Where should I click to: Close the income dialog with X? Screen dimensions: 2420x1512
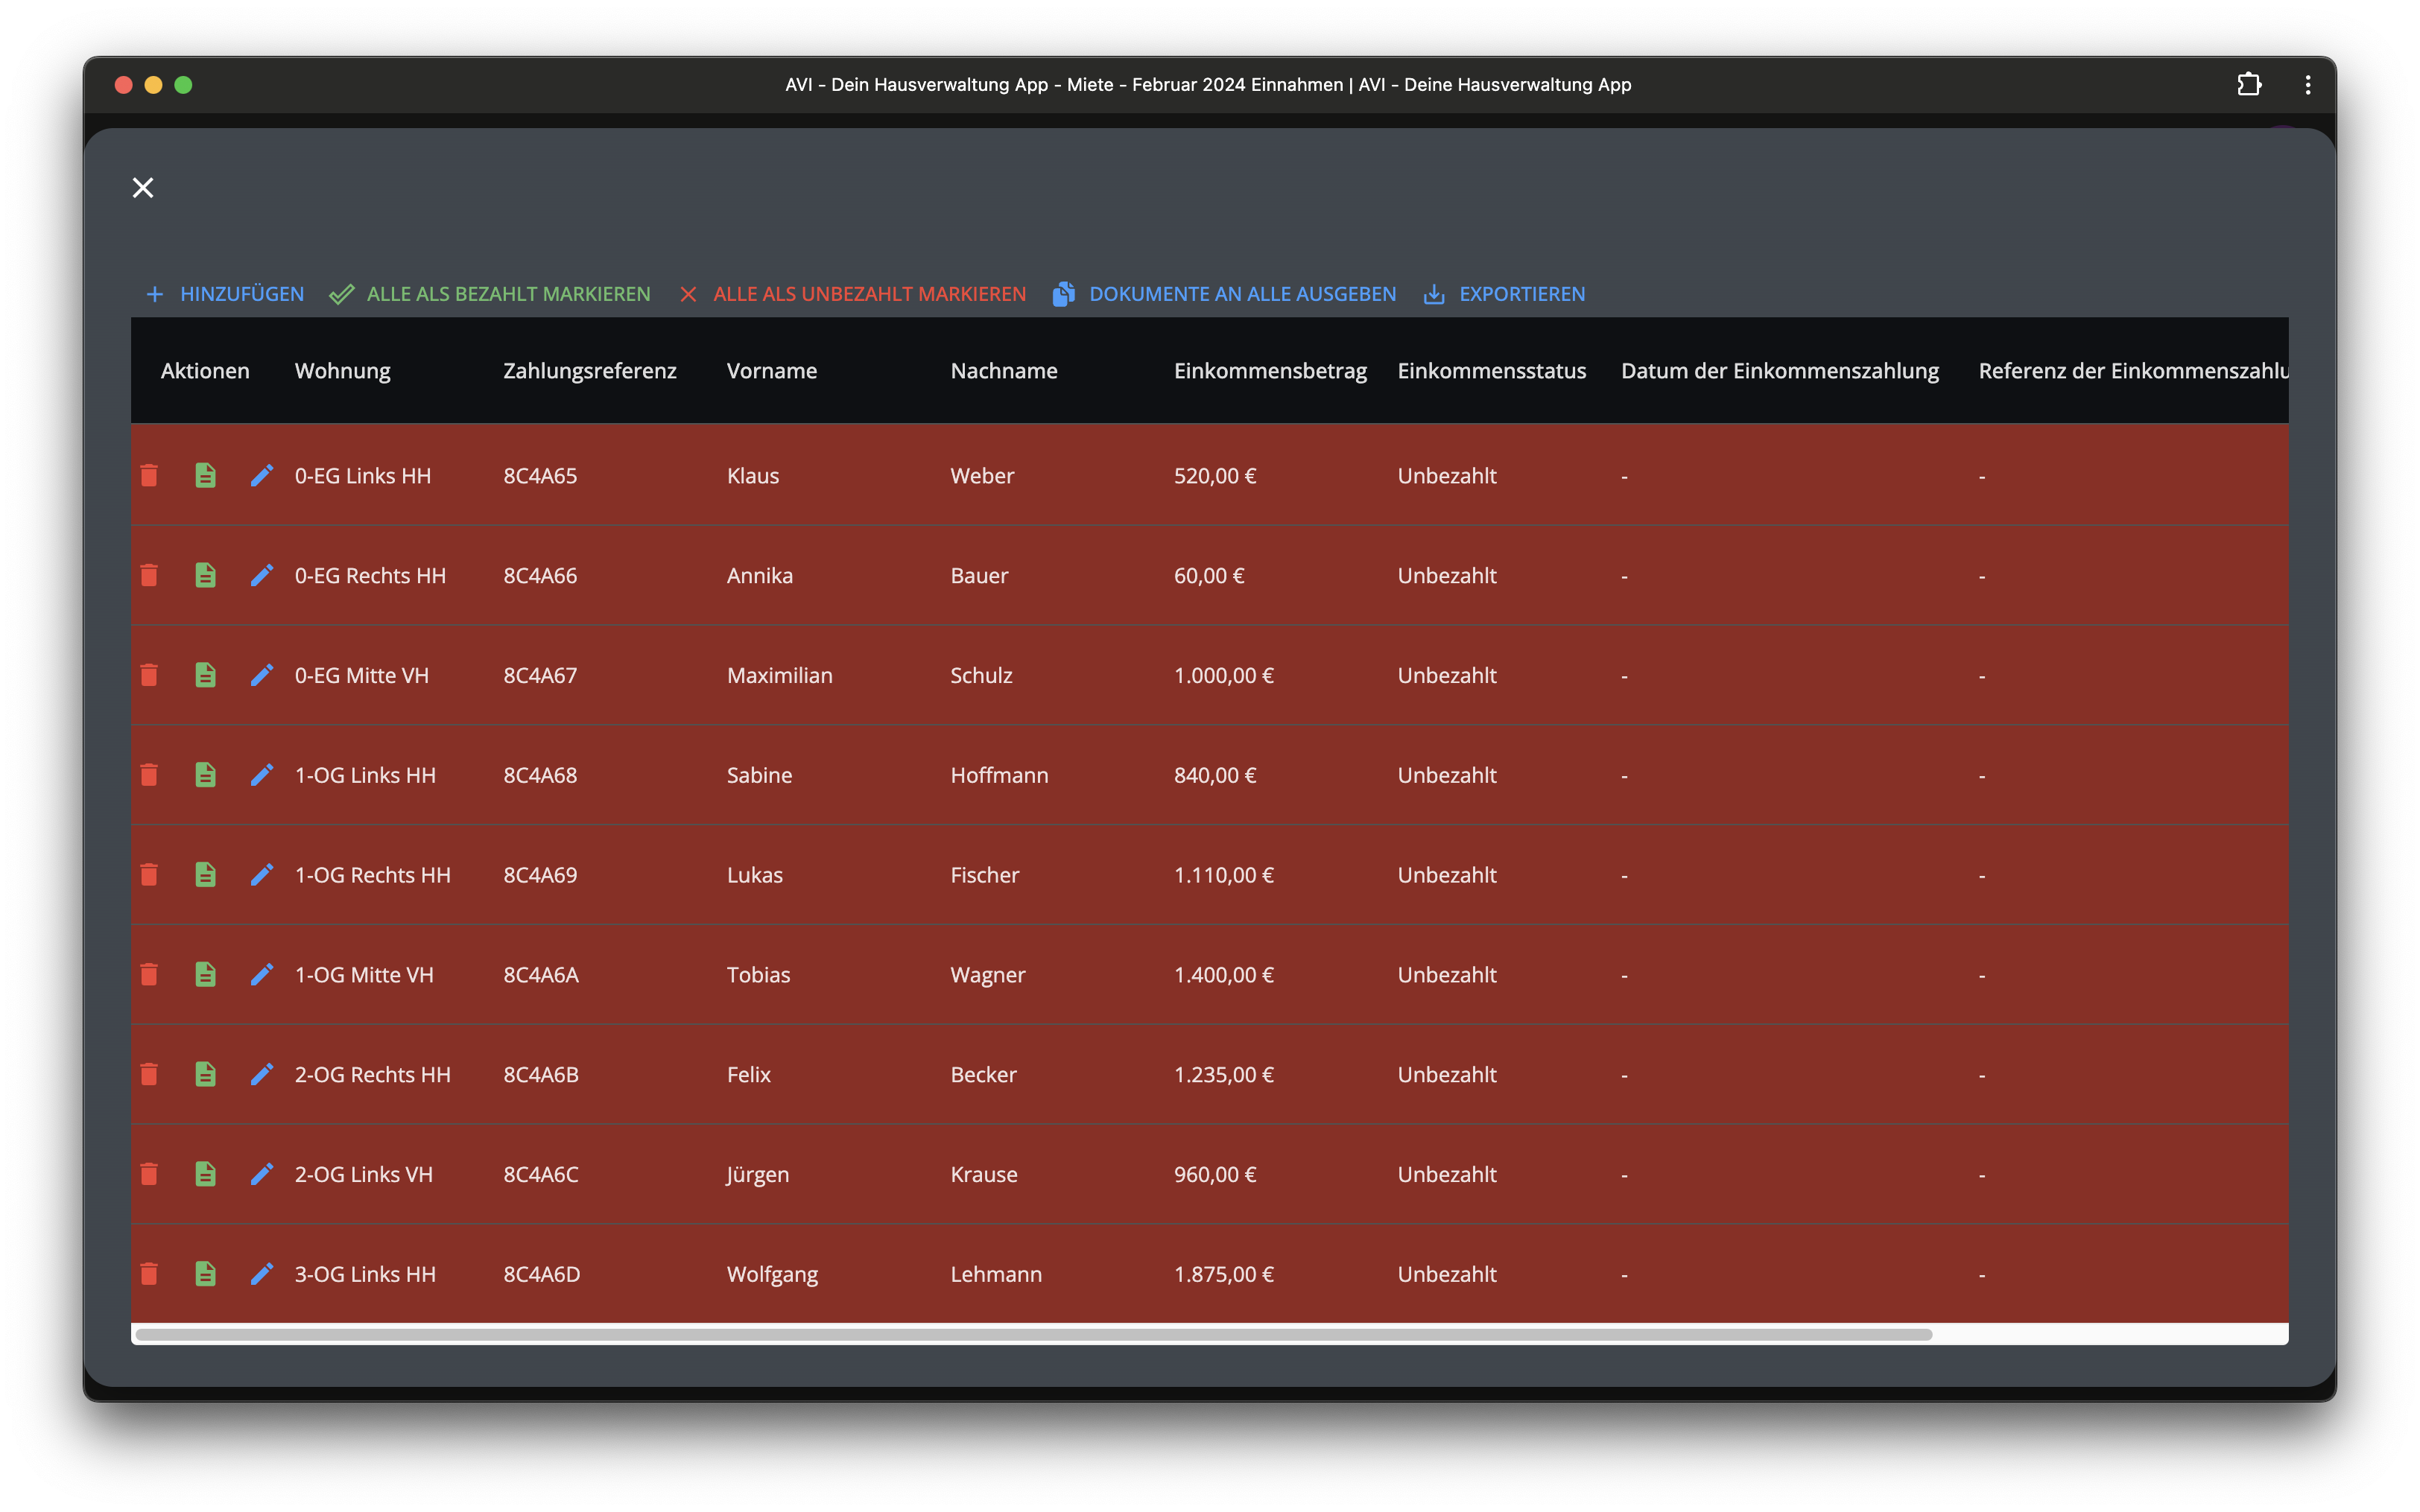(x=143, y=188)
